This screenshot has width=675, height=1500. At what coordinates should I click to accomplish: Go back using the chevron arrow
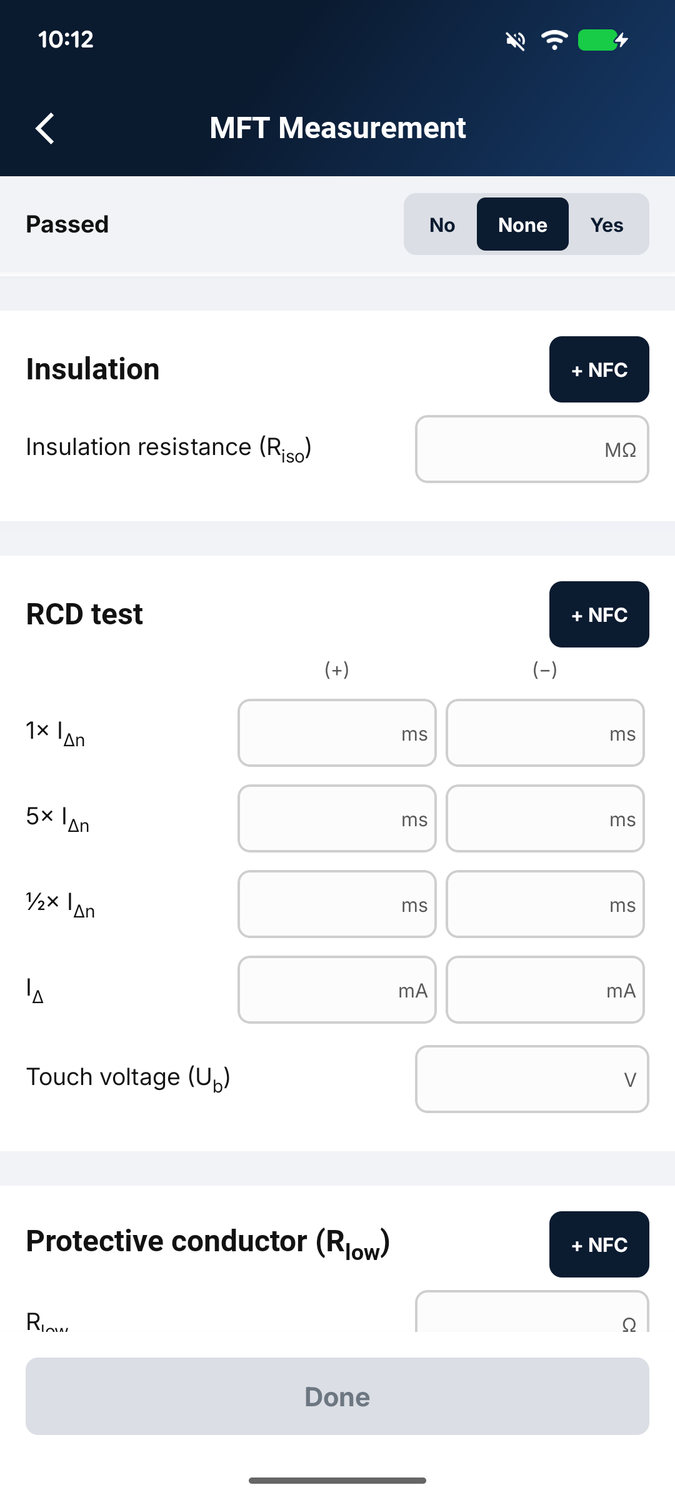tap(44, 128)
